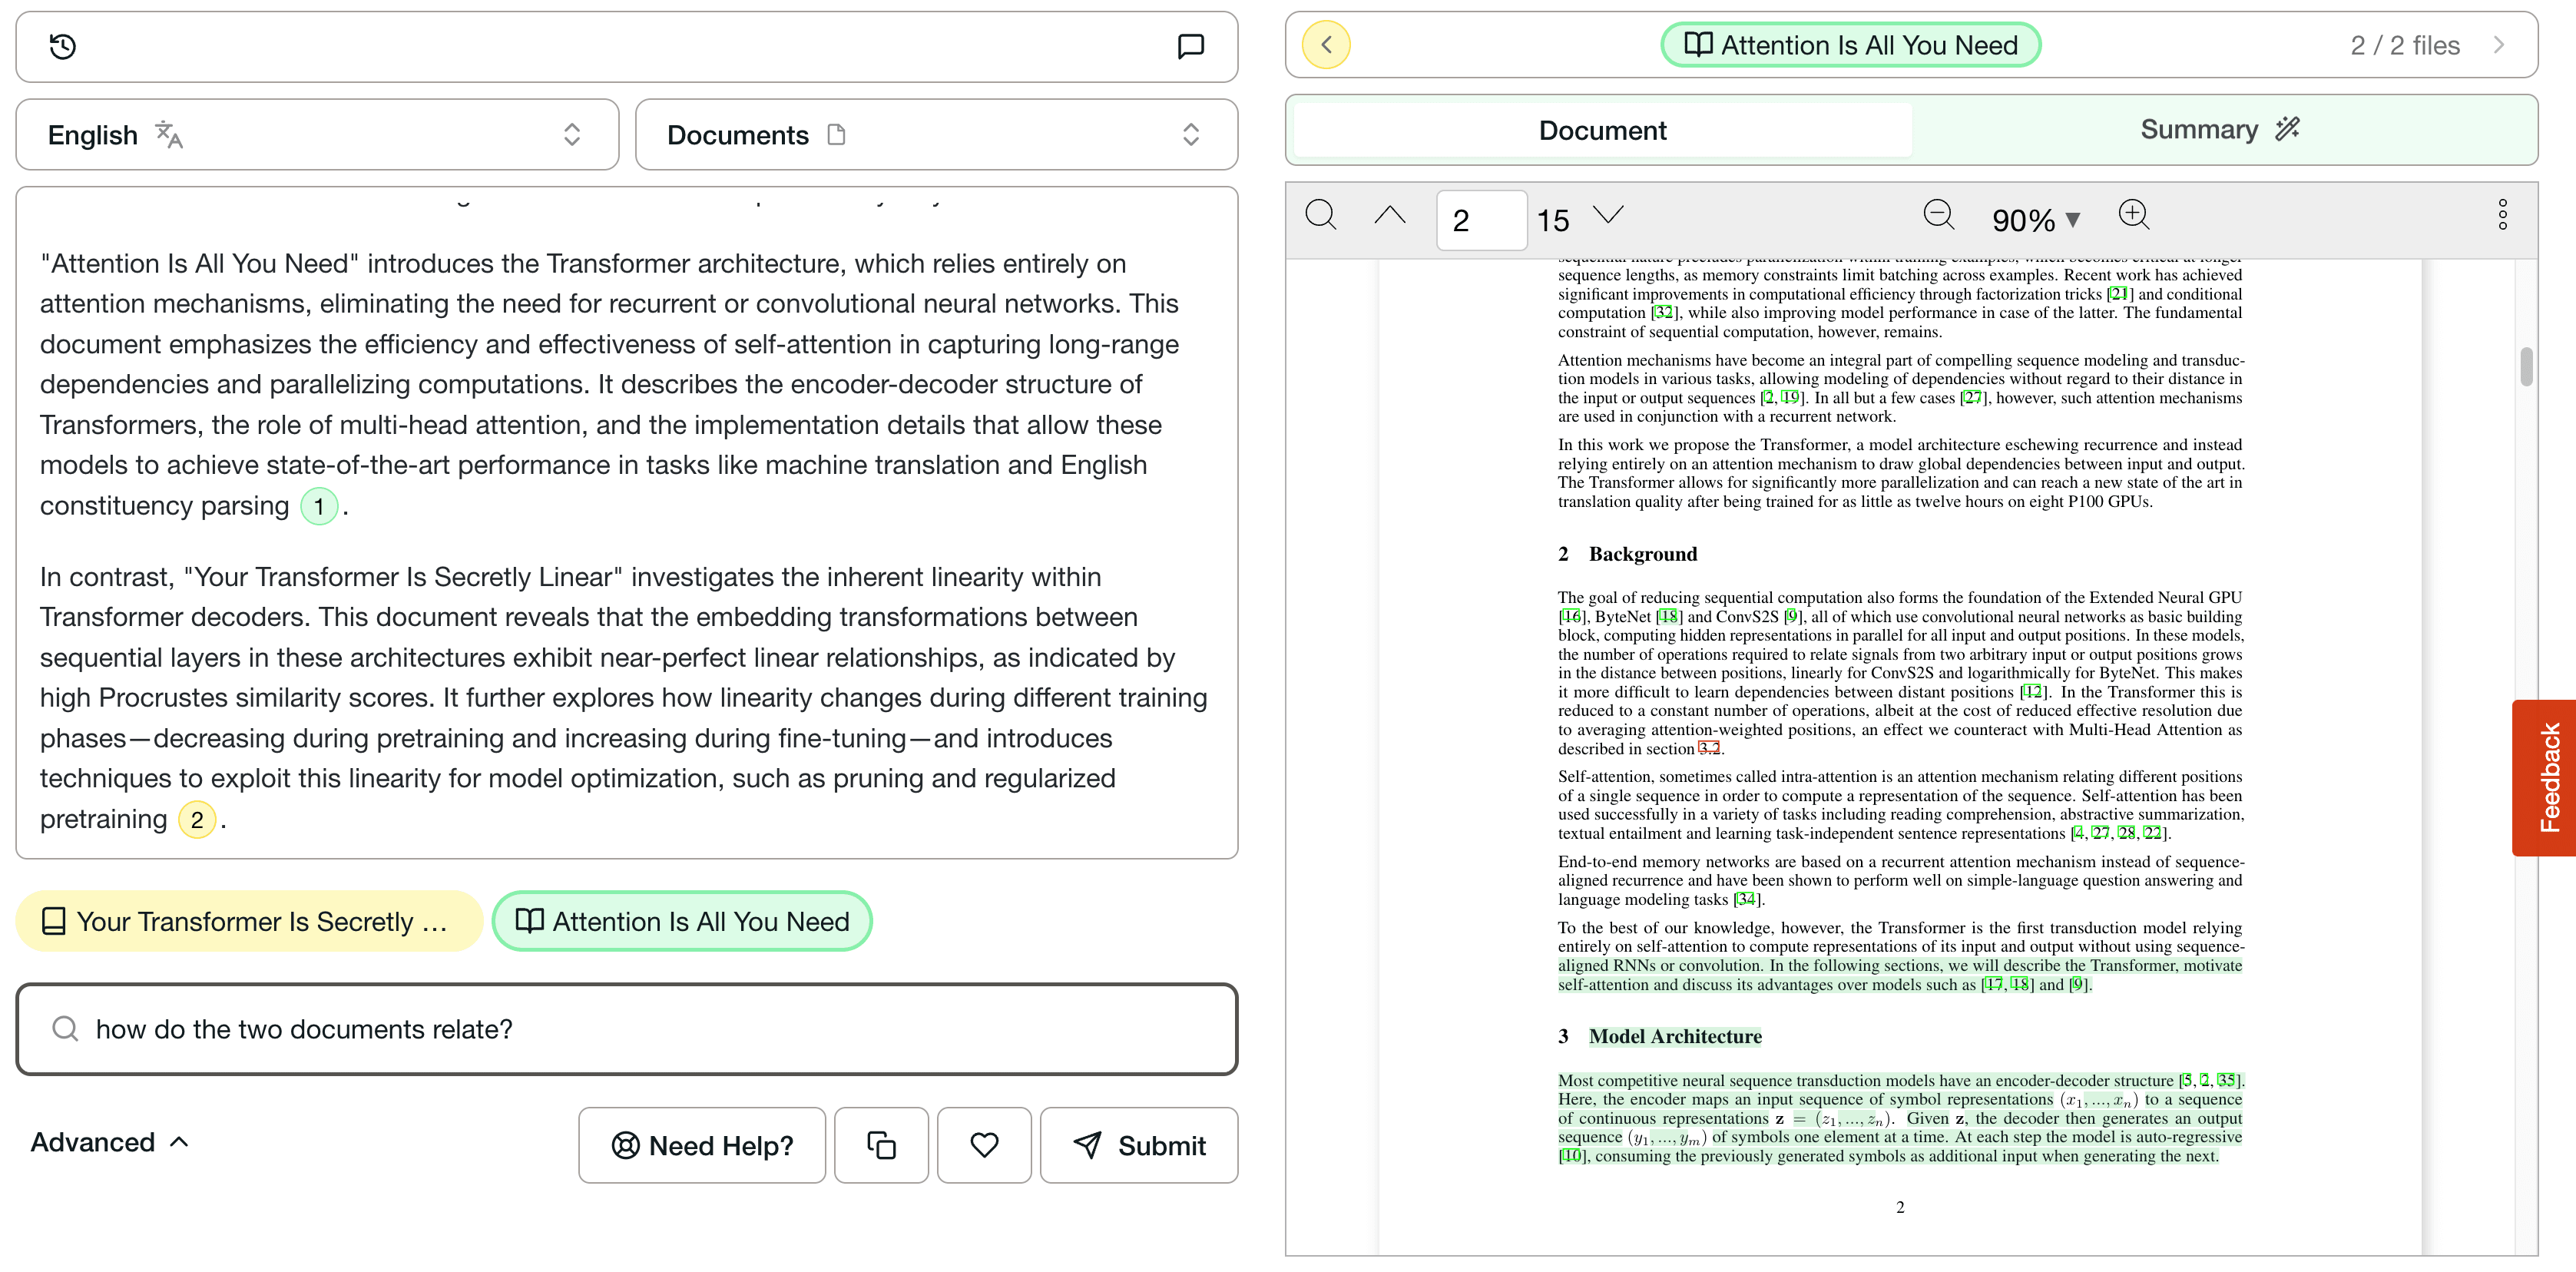2576x1272 pixels.
Task: Click the Attention Is All You Need title pill
Action: pyautogui.click(x=1851, y=45)
